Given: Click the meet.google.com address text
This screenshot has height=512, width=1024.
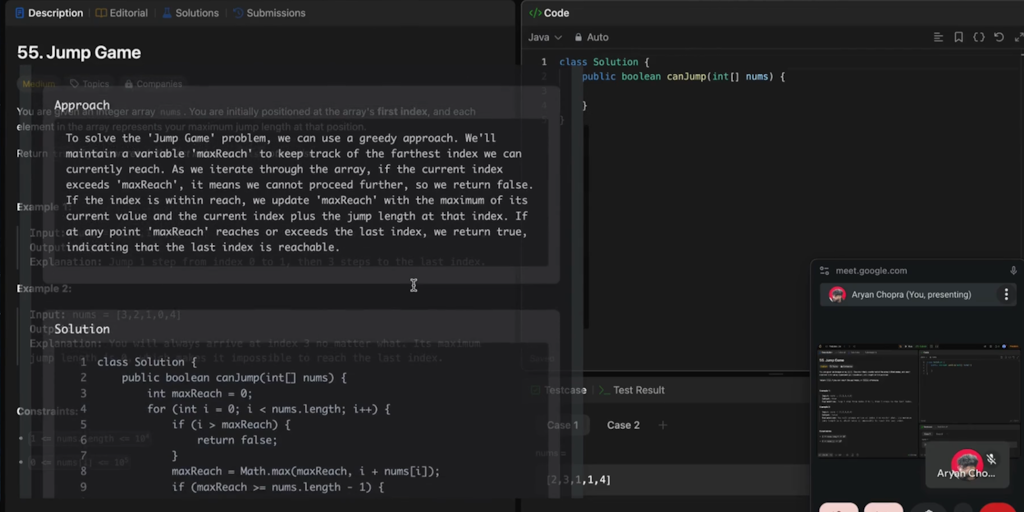Looking at the screenshot, I should click(x=871, y=270).
